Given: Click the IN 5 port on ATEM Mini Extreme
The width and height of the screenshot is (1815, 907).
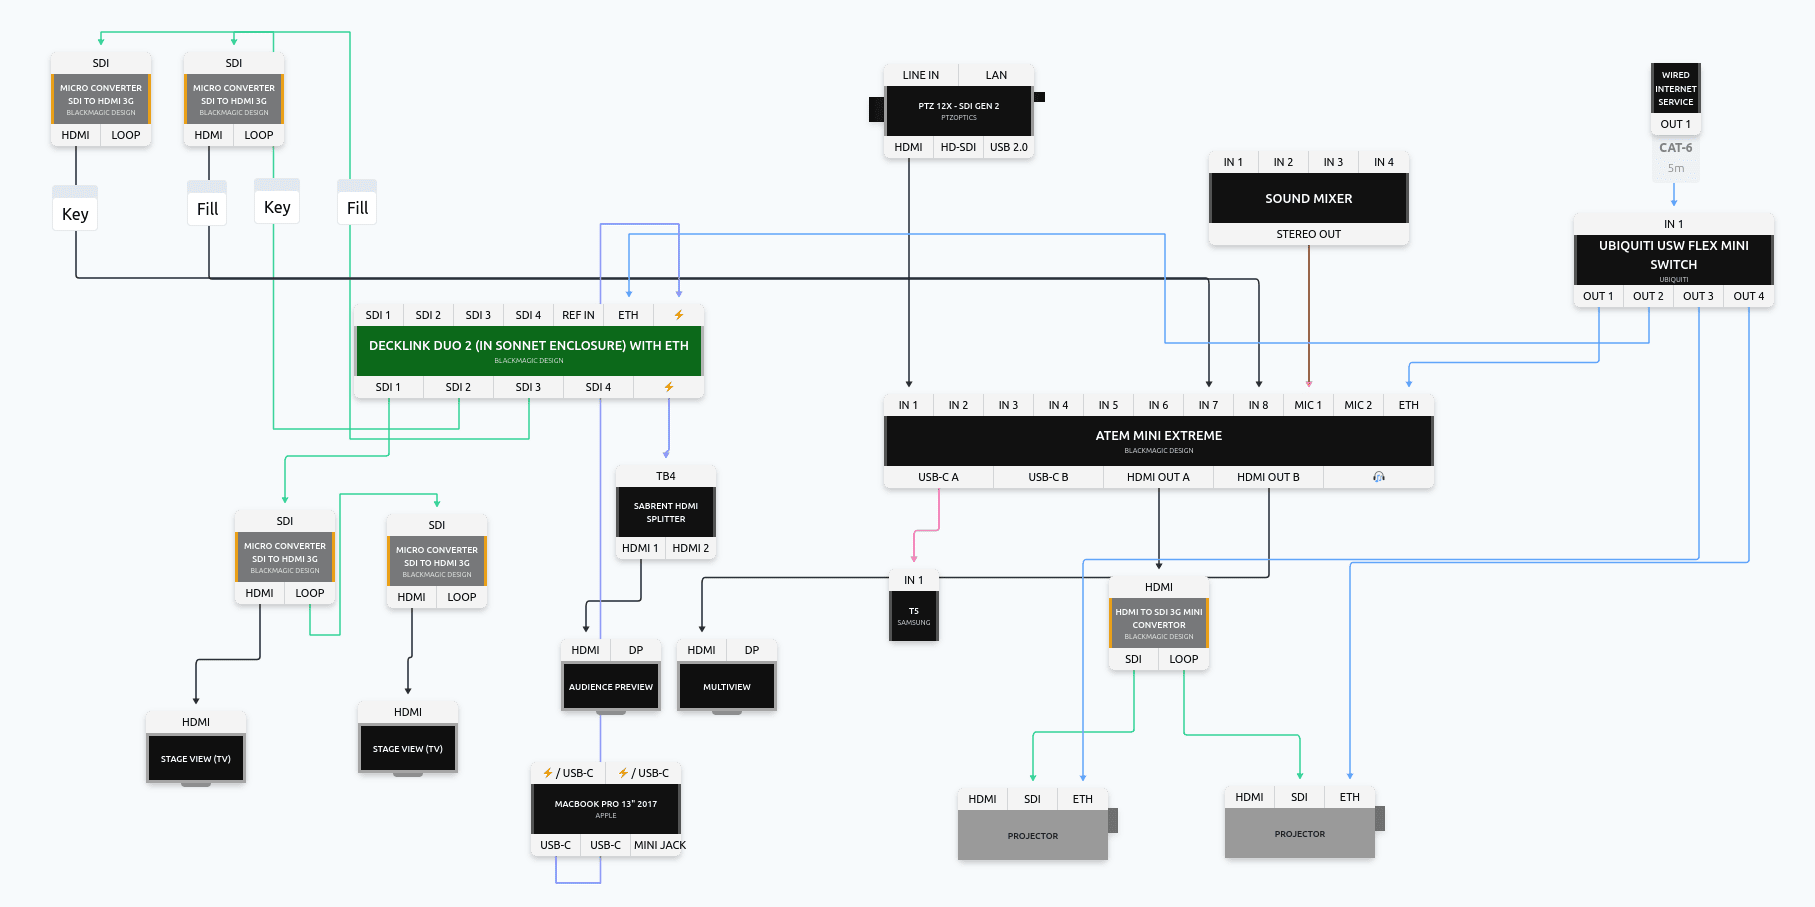Looking at the screenshot, I should (x=1109, y=405).
